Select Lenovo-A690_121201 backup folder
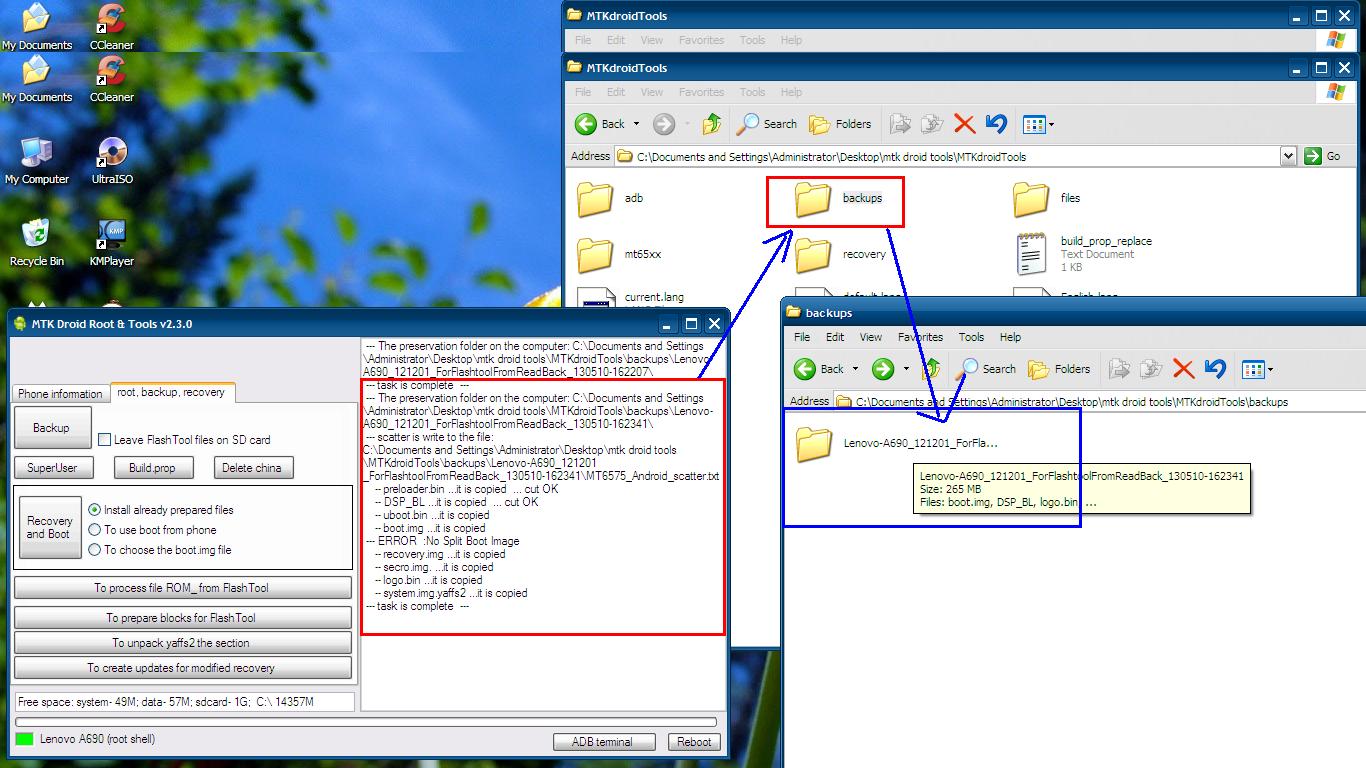This screenshot has width=1366, height=768. [x=897, y=444]
